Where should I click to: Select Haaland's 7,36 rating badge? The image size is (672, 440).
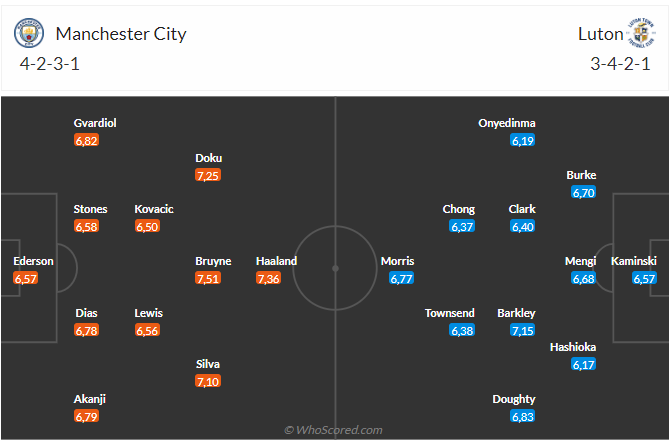coord(268,279)
